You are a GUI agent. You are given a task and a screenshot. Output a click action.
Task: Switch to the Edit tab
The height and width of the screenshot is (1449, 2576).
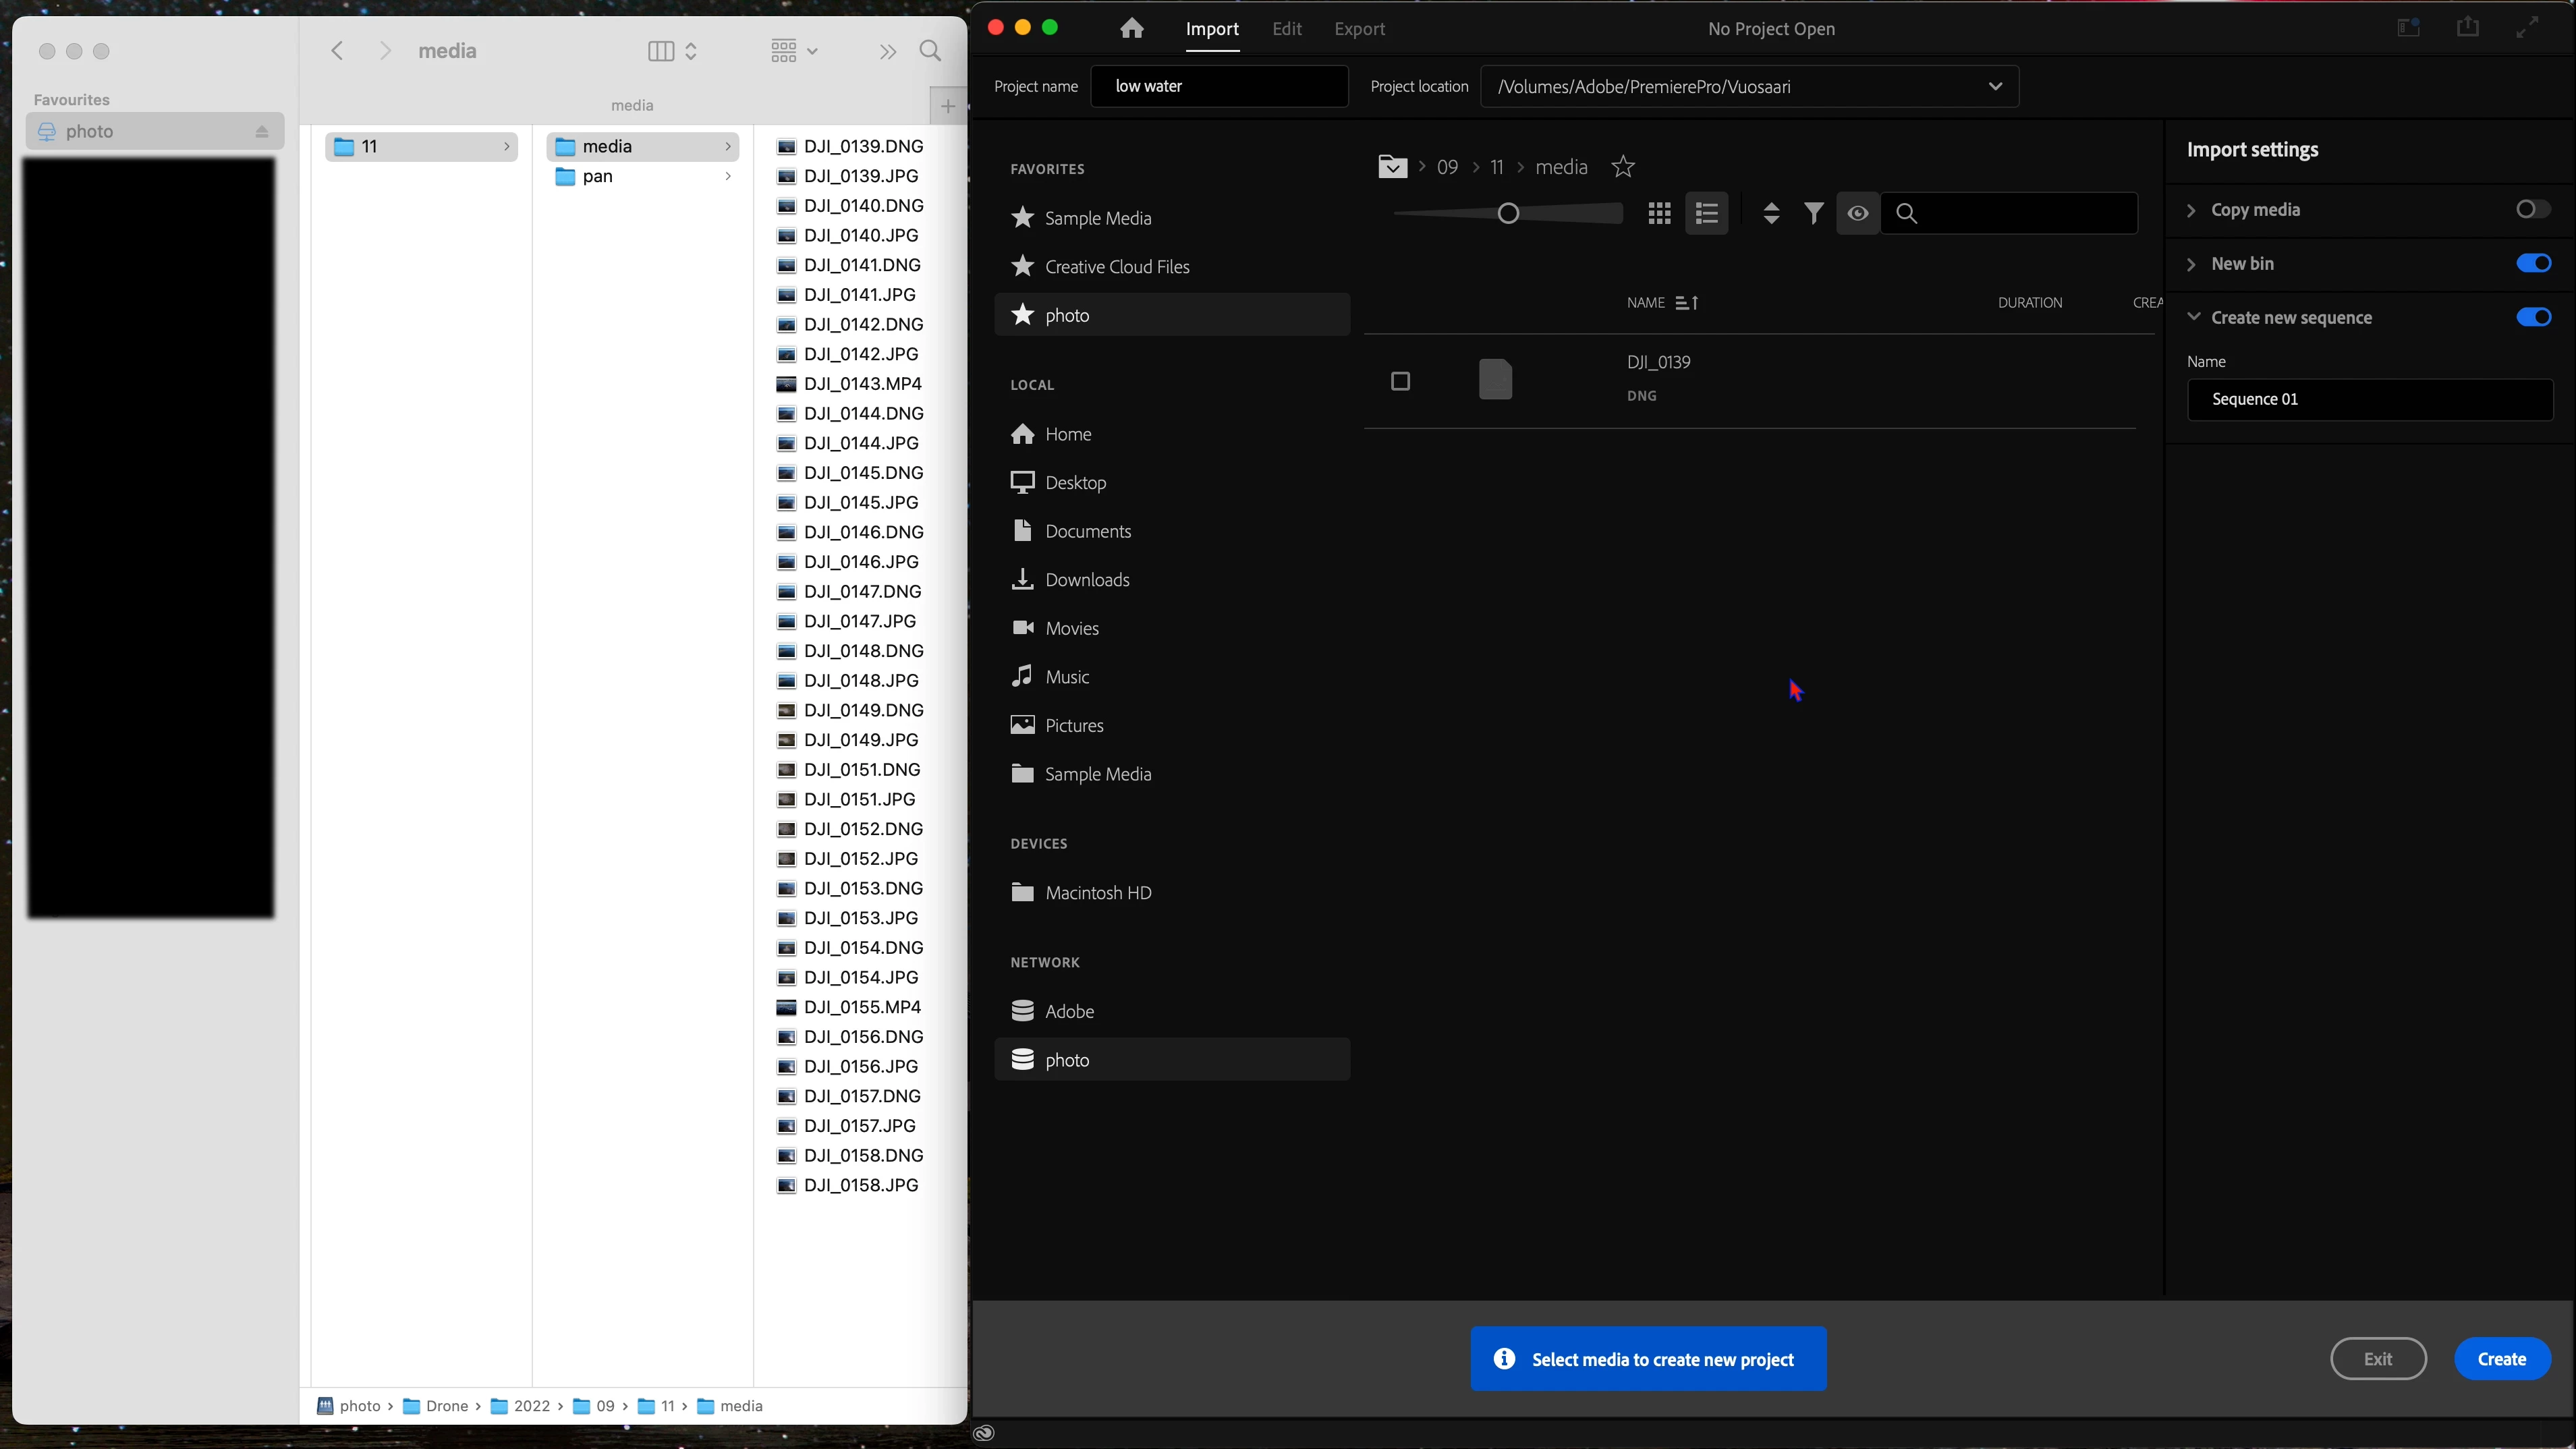click(1286, 29)
